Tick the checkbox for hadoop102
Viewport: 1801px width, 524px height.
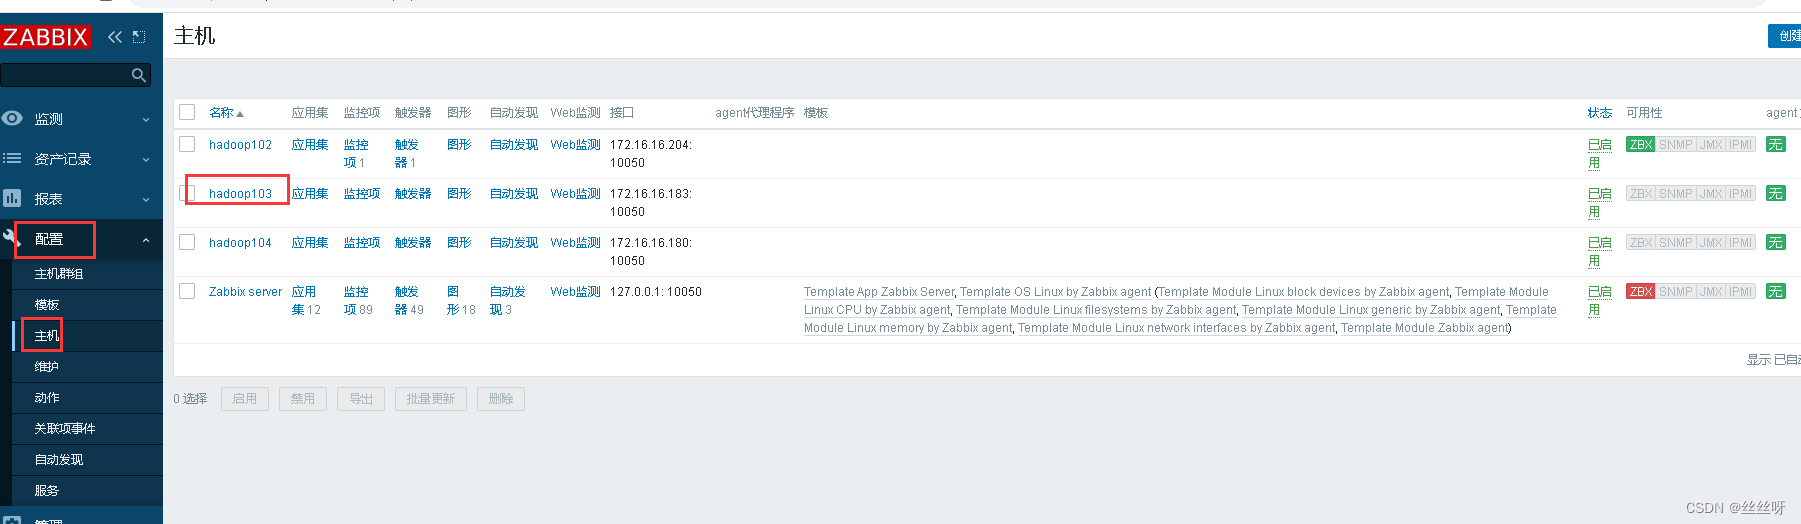[x=187, y=144]
